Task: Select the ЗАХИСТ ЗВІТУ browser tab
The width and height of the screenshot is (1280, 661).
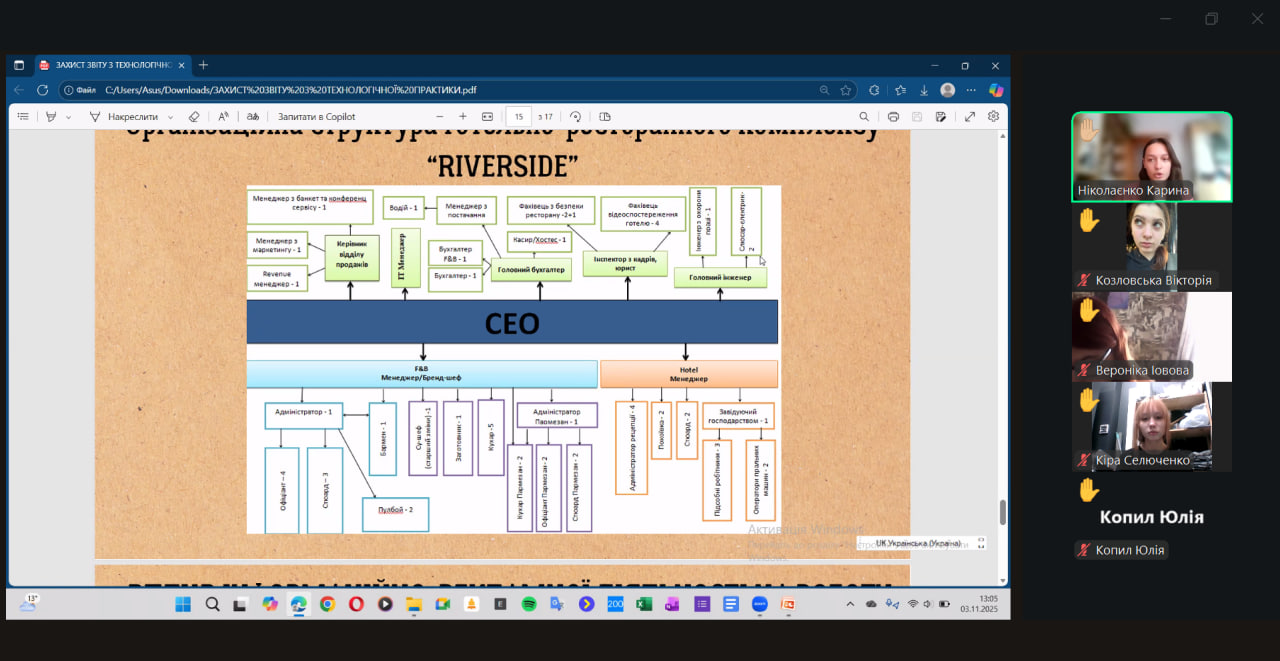Action: pos(108,65)
